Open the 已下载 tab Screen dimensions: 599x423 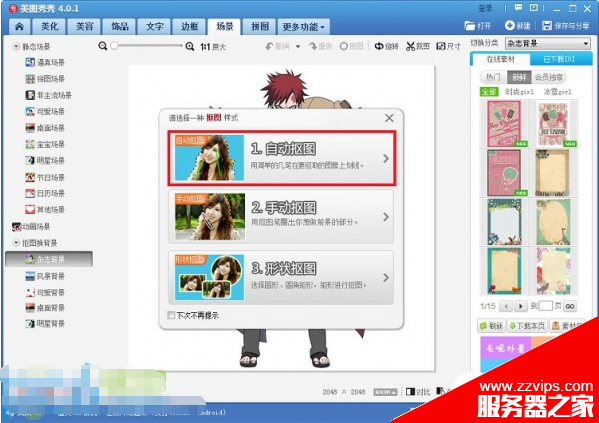(x=560, y=59)
